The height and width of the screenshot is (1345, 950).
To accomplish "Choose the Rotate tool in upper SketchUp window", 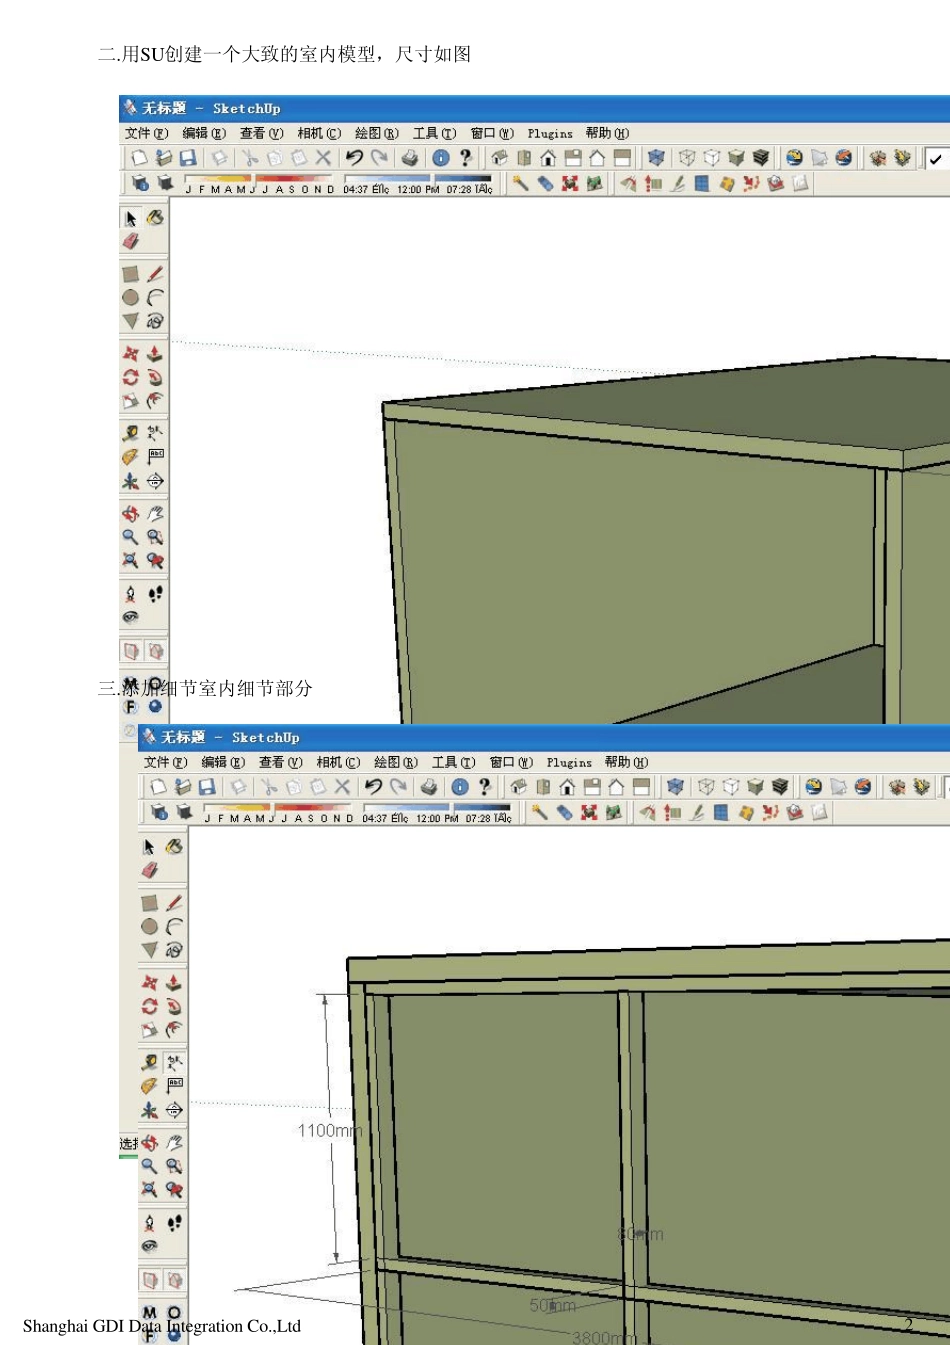I will click(x=130, y=378).
